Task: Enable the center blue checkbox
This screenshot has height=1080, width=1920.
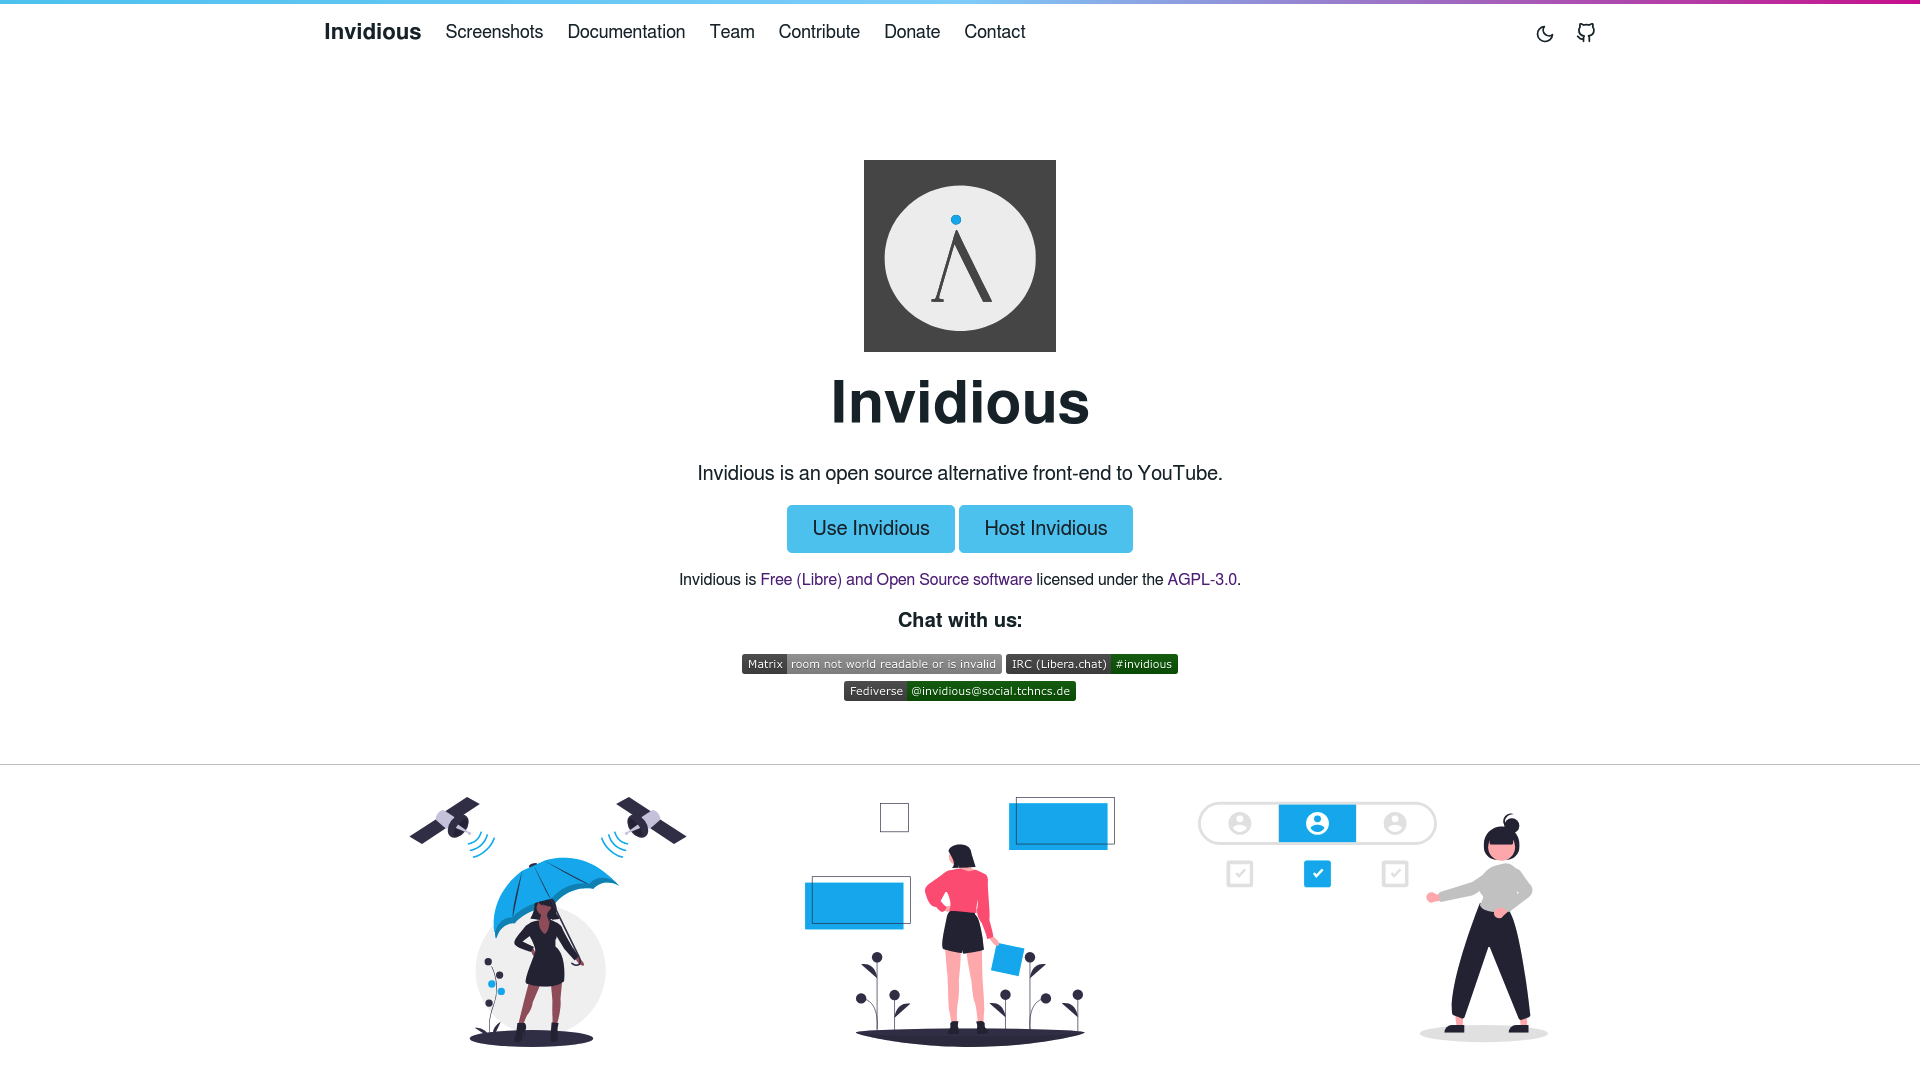Action: pyautogui.click(x=1317, y=873)
